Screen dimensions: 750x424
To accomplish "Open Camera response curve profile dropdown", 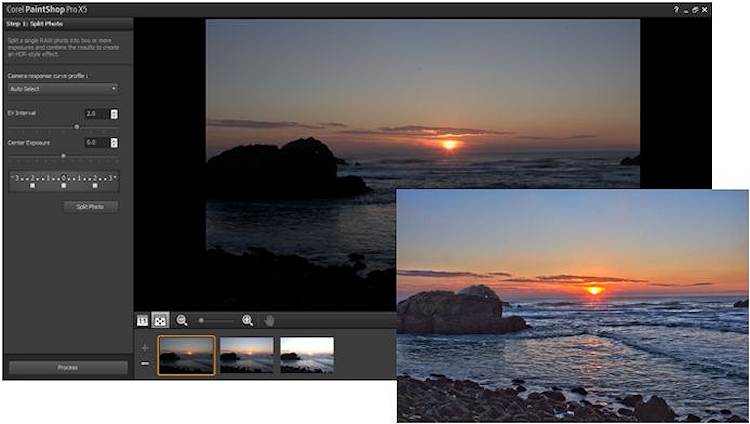I will coord(64,89).
